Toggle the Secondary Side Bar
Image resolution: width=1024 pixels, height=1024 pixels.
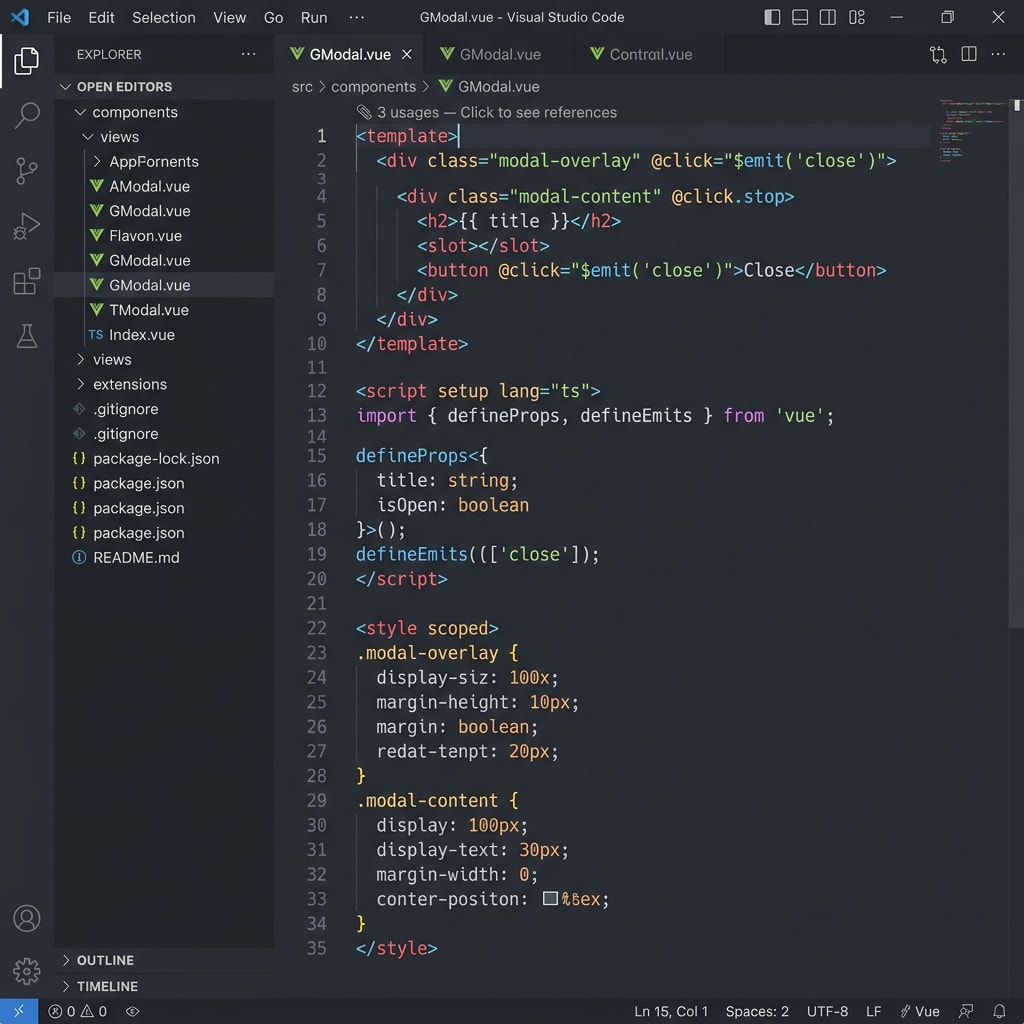pos(827,17)
